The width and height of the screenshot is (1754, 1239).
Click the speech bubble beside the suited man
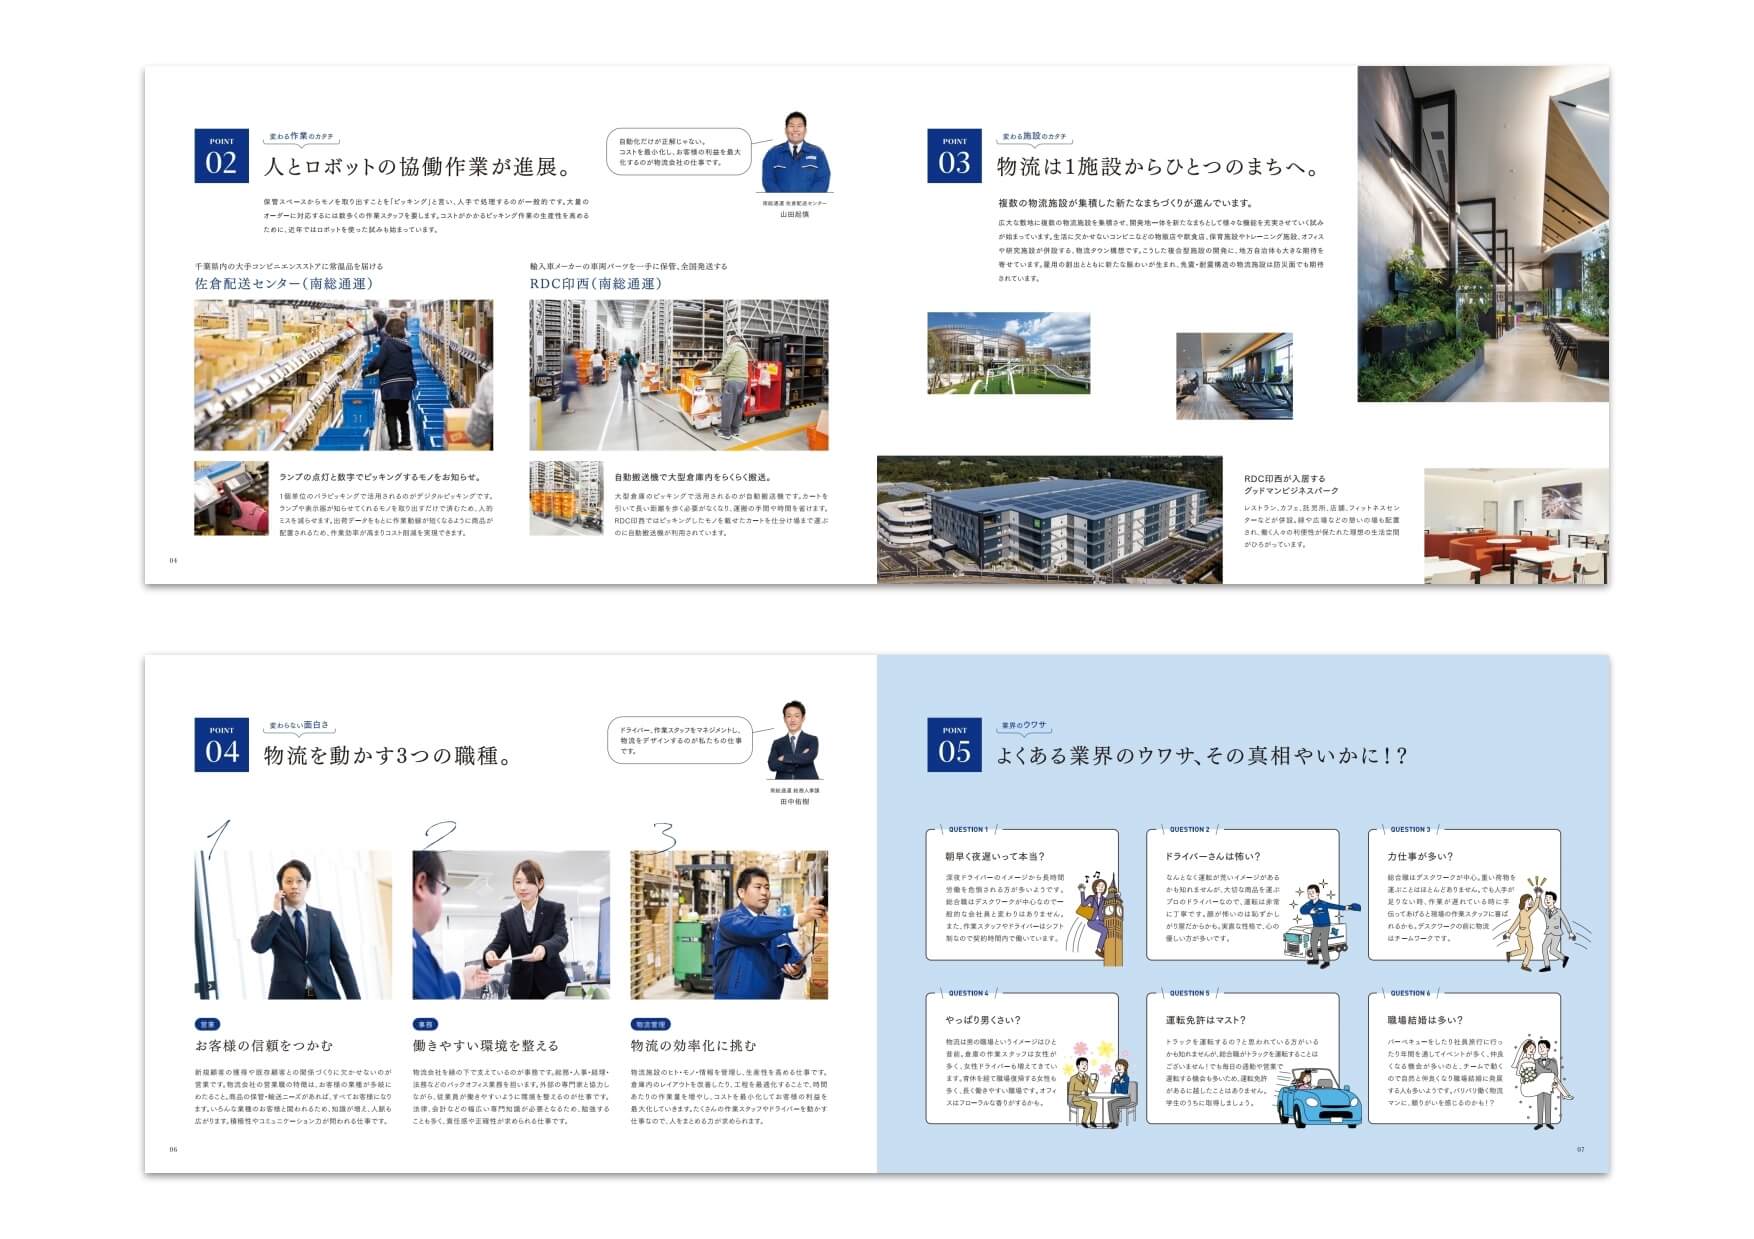[680, 741]
